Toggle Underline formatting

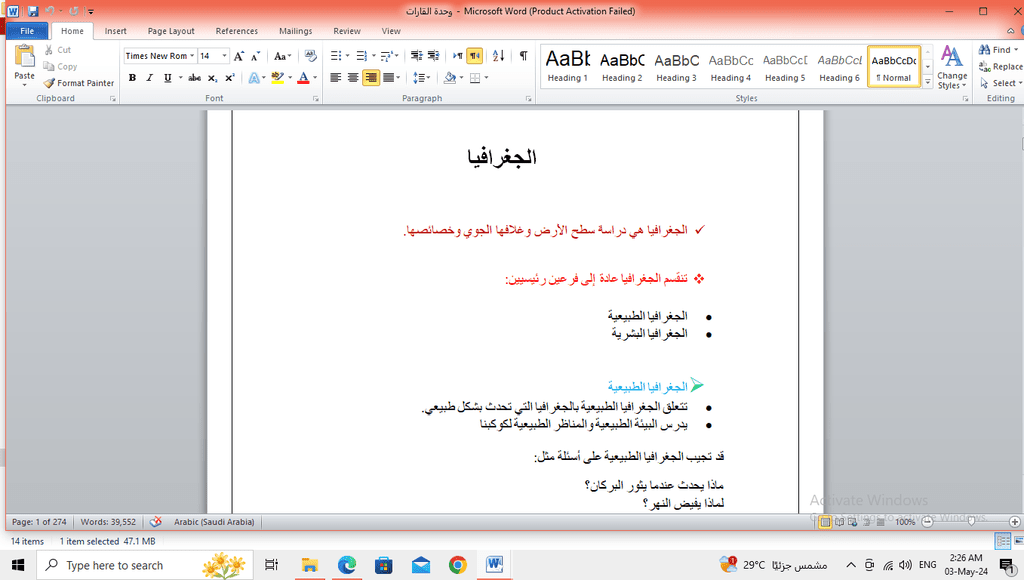coord(167,78)
